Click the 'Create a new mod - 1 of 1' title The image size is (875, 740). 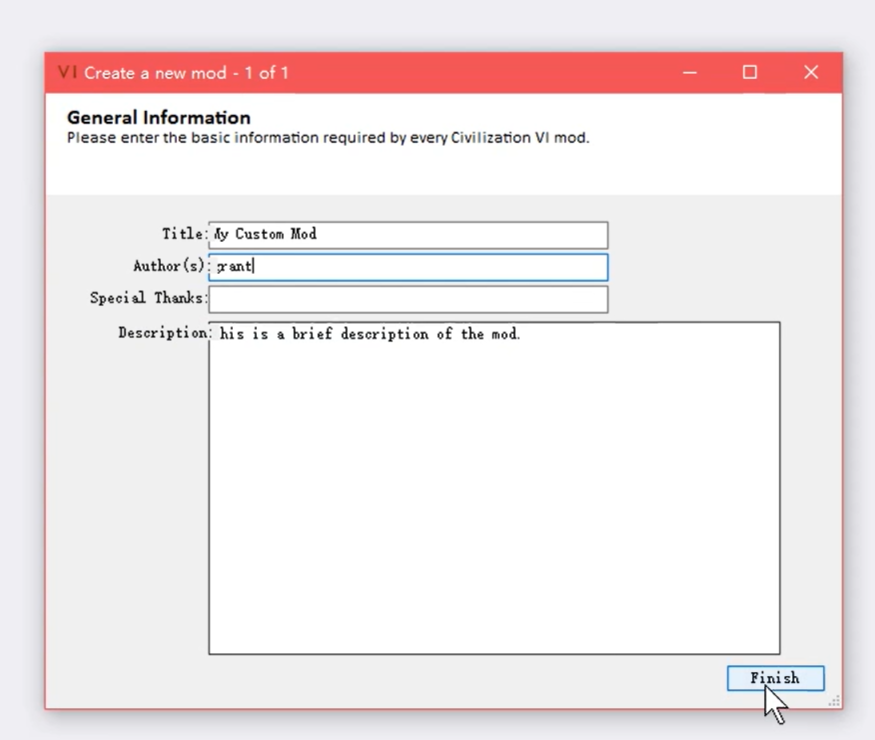[186, 73]
